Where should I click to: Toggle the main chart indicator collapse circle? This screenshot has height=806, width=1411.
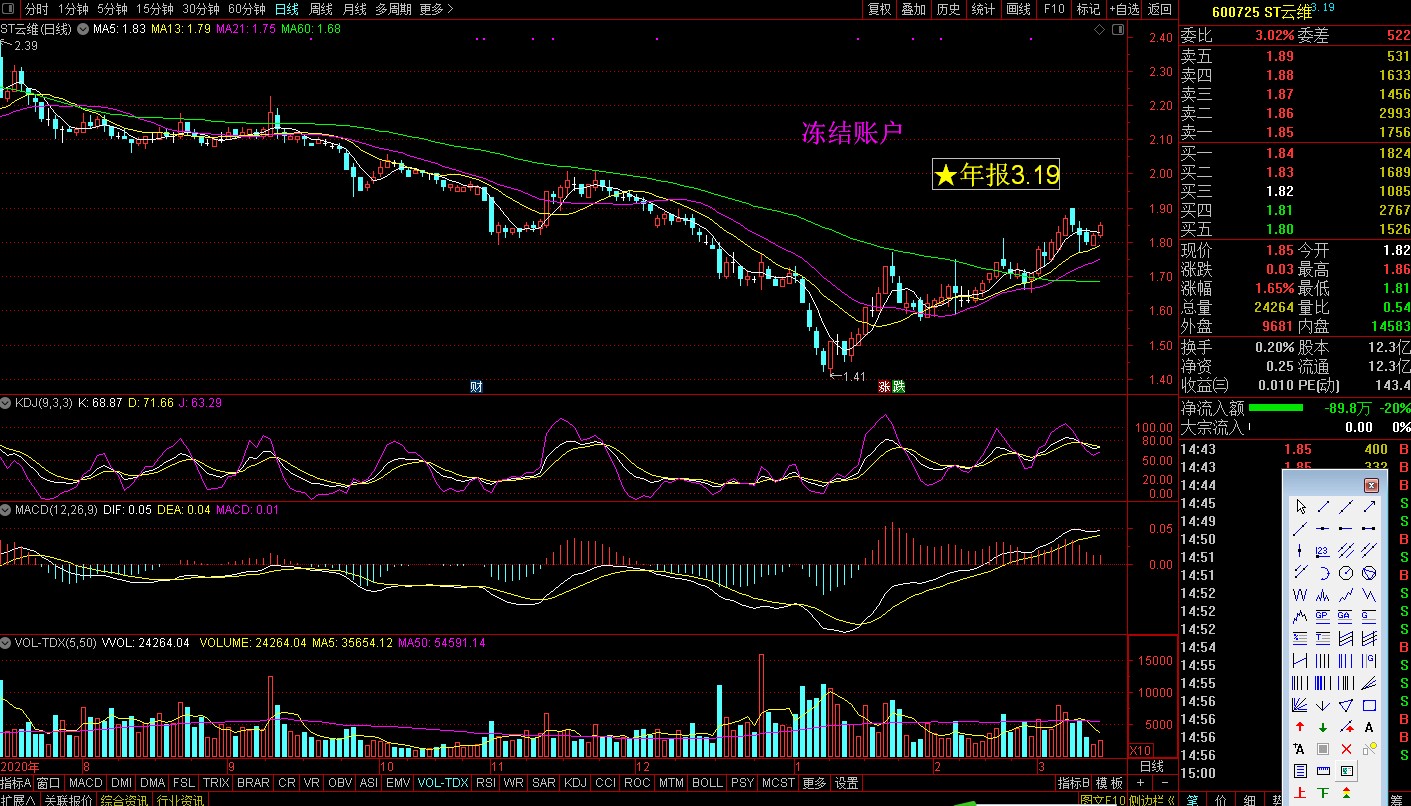(82, 30)
